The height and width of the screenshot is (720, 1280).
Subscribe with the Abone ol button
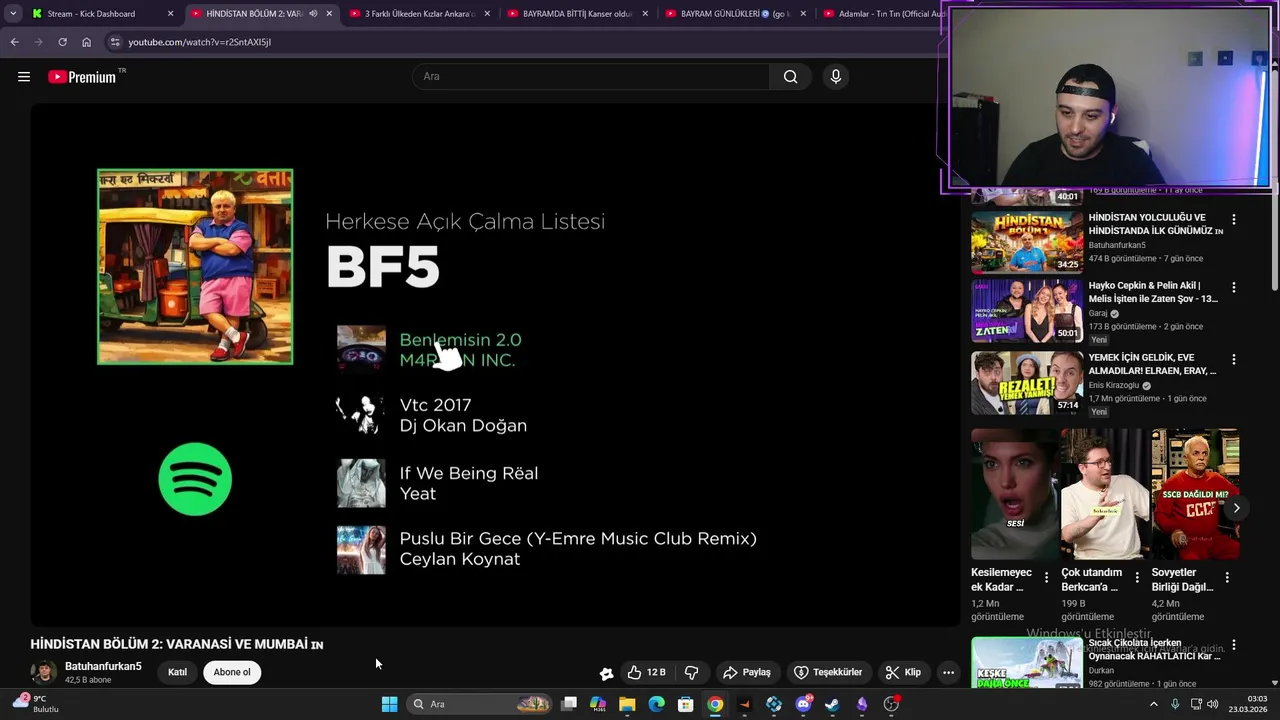pos(232,672)
